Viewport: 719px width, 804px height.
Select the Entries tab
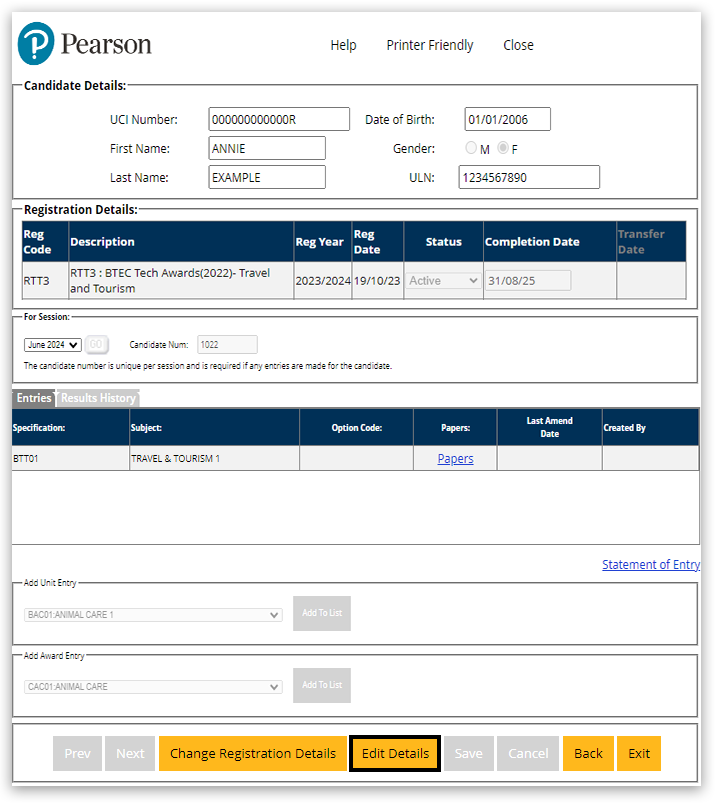point(34,398)
